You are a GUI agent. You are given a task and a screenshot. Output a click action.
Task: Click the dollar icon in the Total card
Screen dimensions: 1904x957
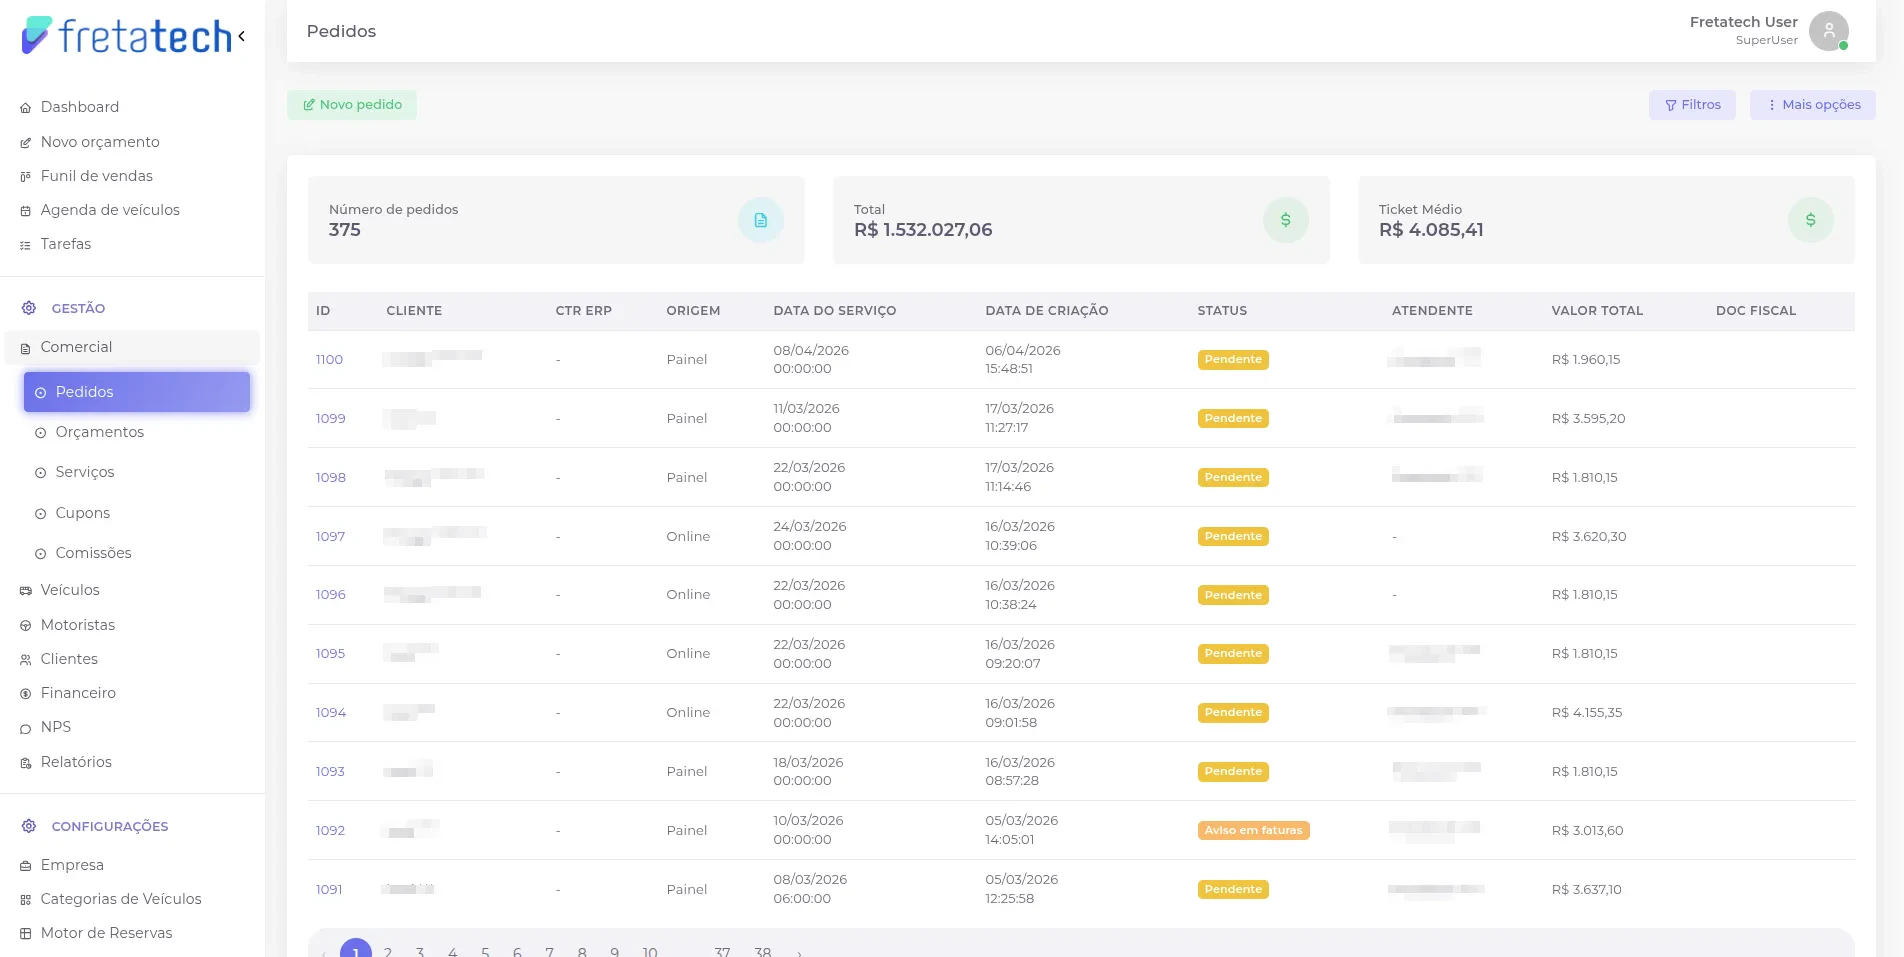pos(1285,220)
